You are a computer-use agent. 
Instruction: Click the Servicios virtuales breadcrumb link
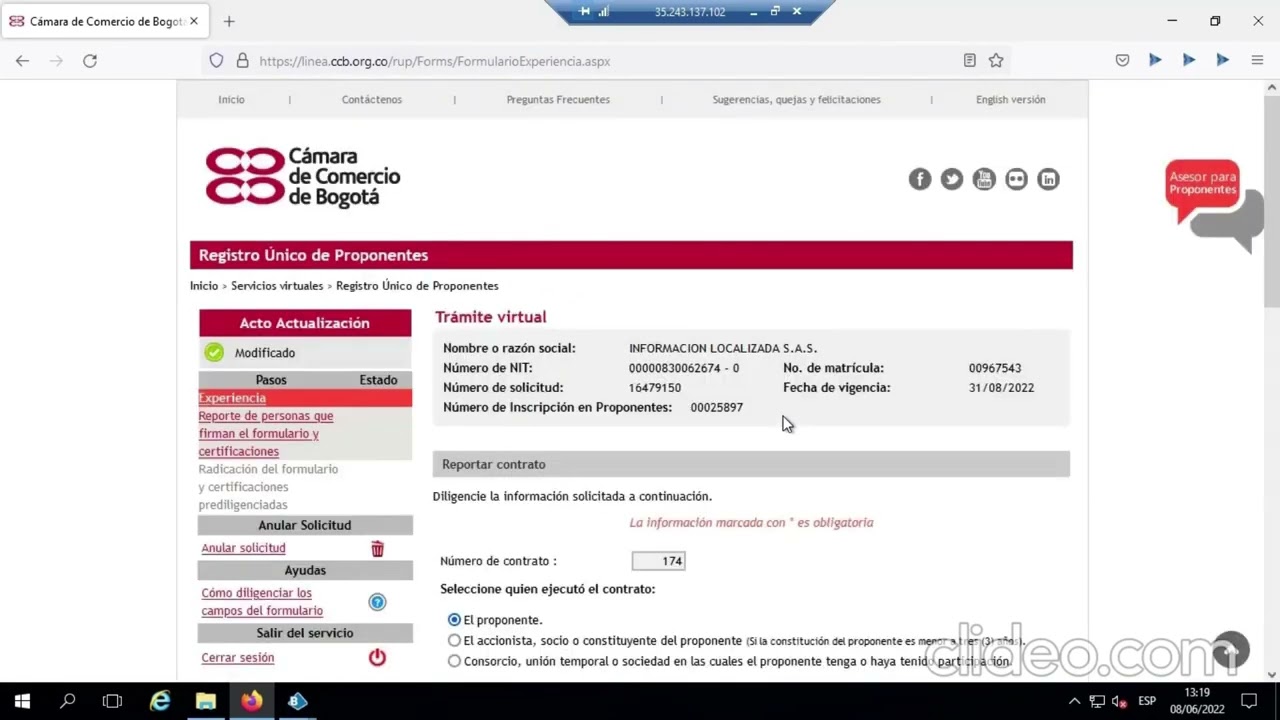pos(277,286)
